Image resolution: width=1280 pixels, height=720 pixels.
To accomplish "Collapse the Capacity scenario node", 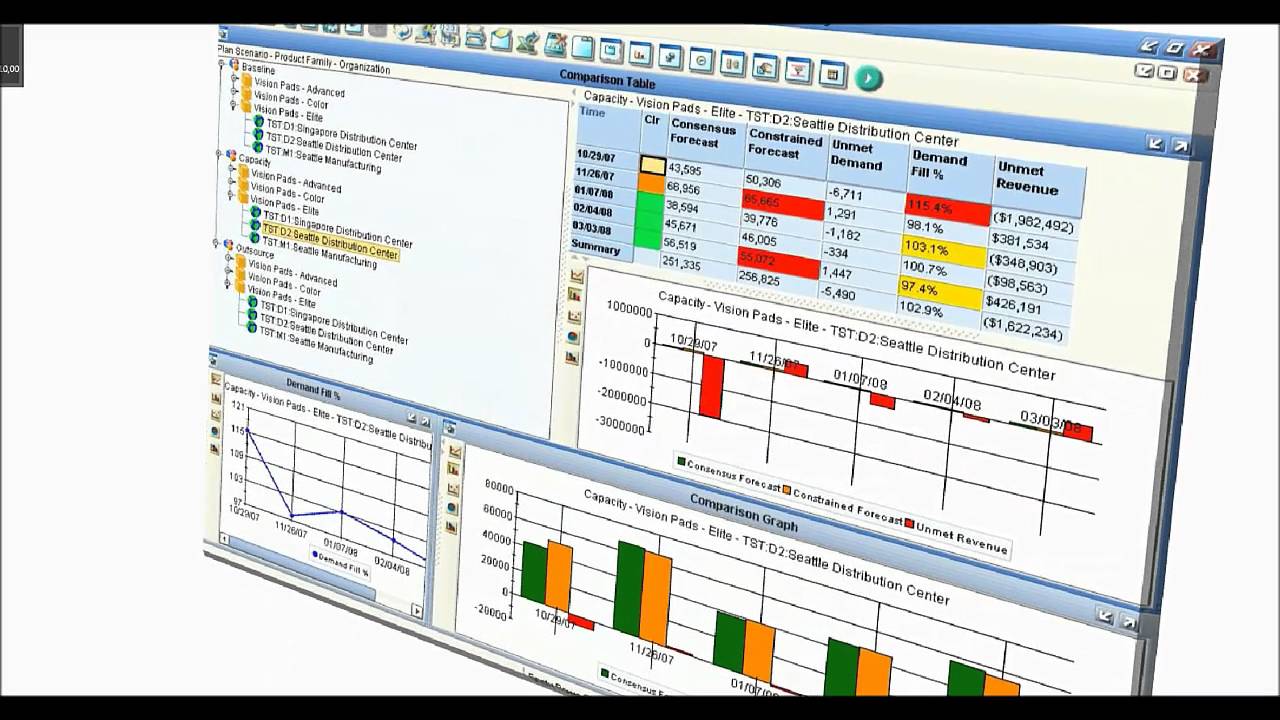I will tap(217, 152).
